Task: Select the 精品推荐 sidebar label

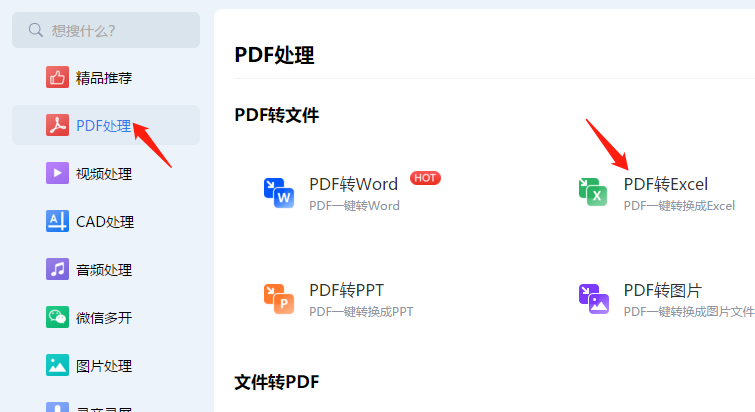Action: click(104, 78)
